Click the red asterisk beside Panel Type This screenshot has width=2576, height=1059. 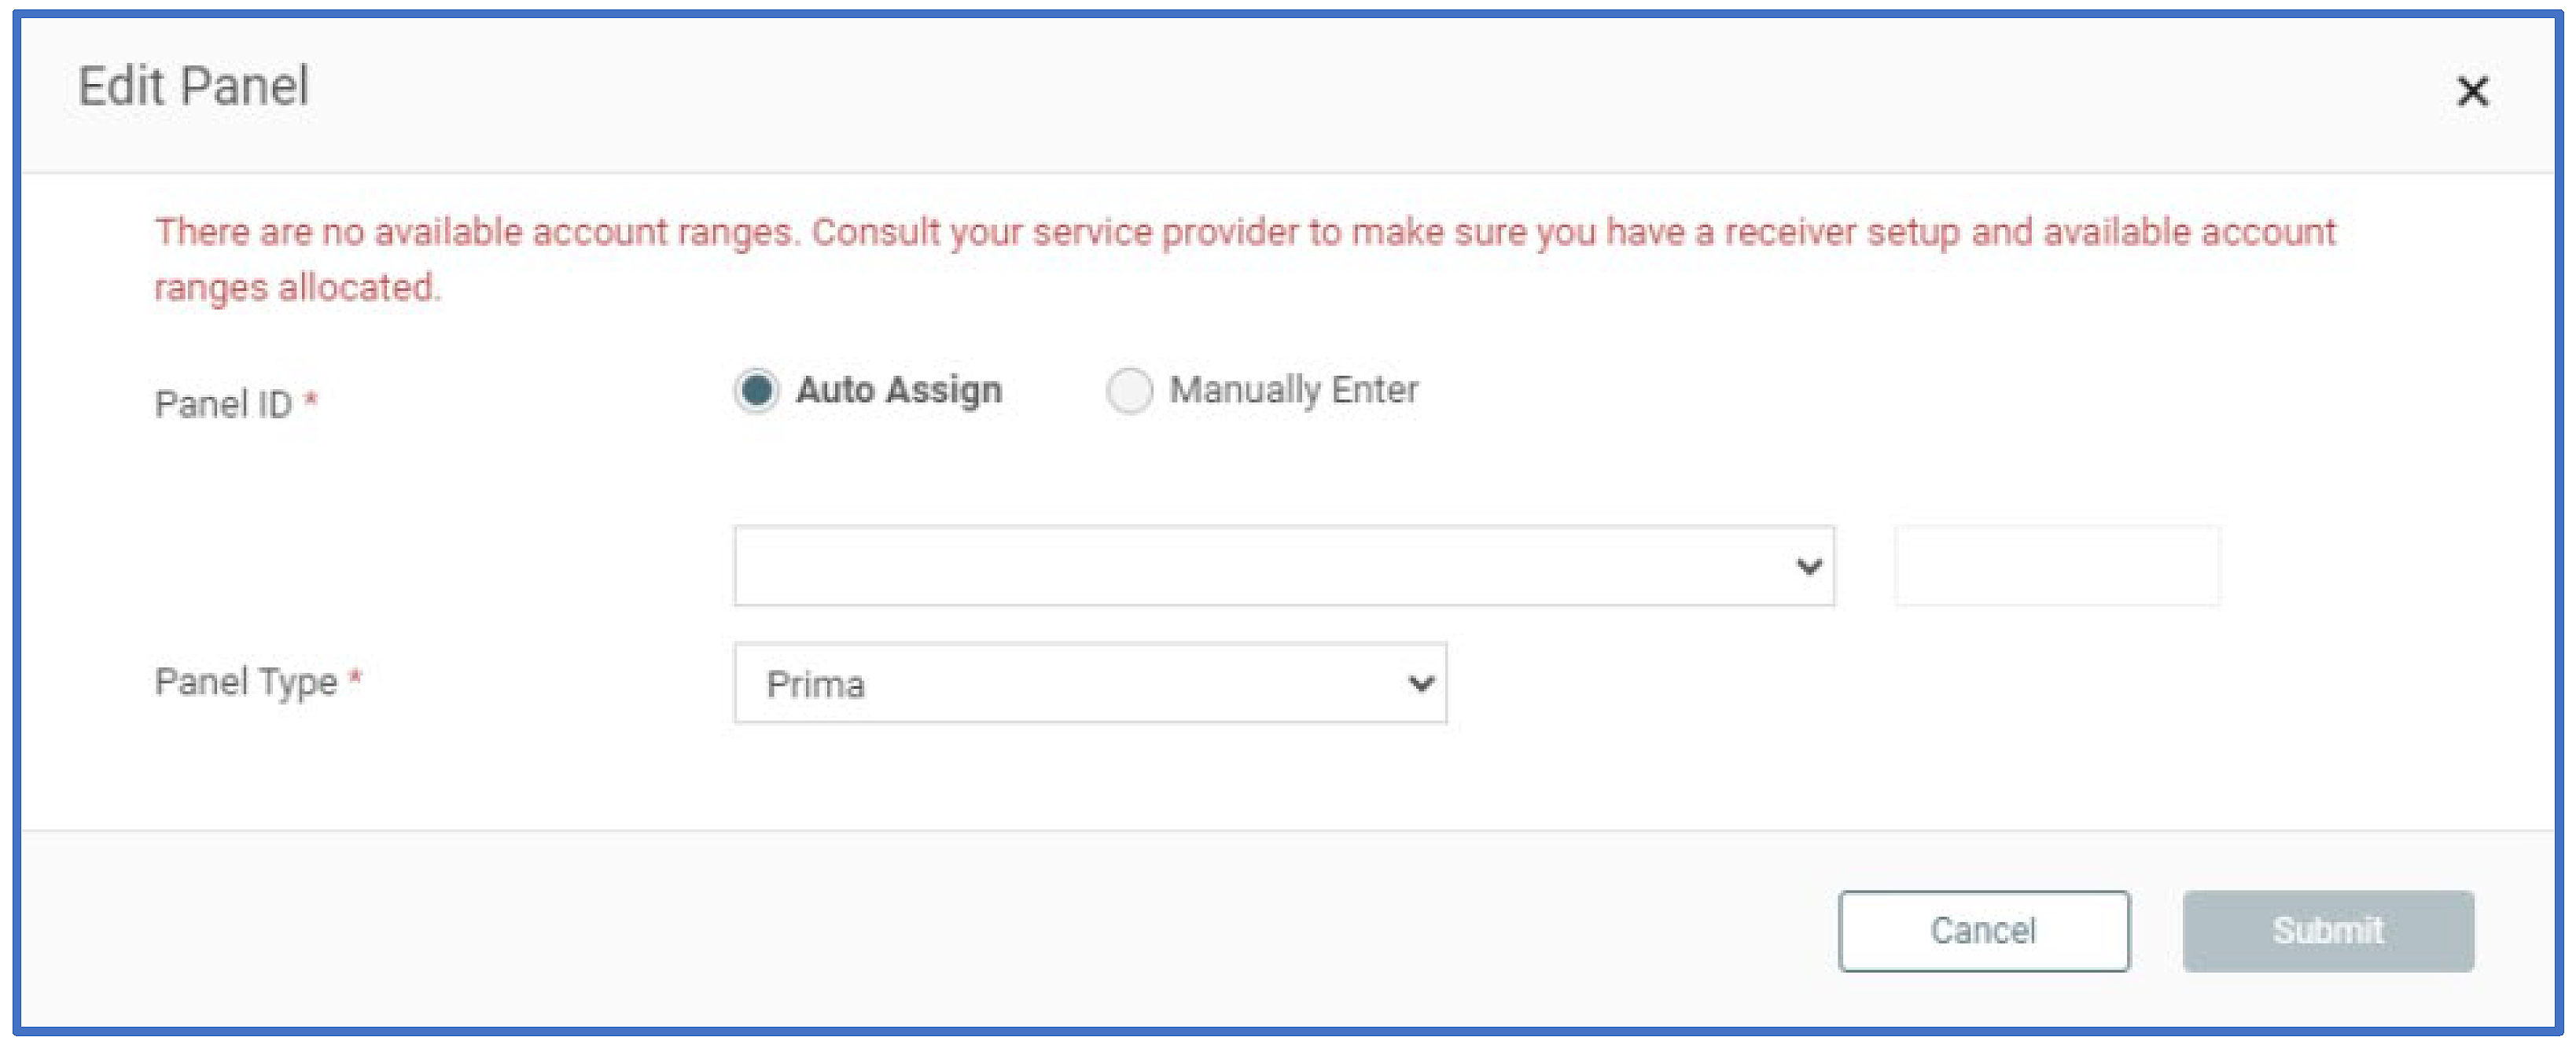pyautogui.click(x=355, y=679)
